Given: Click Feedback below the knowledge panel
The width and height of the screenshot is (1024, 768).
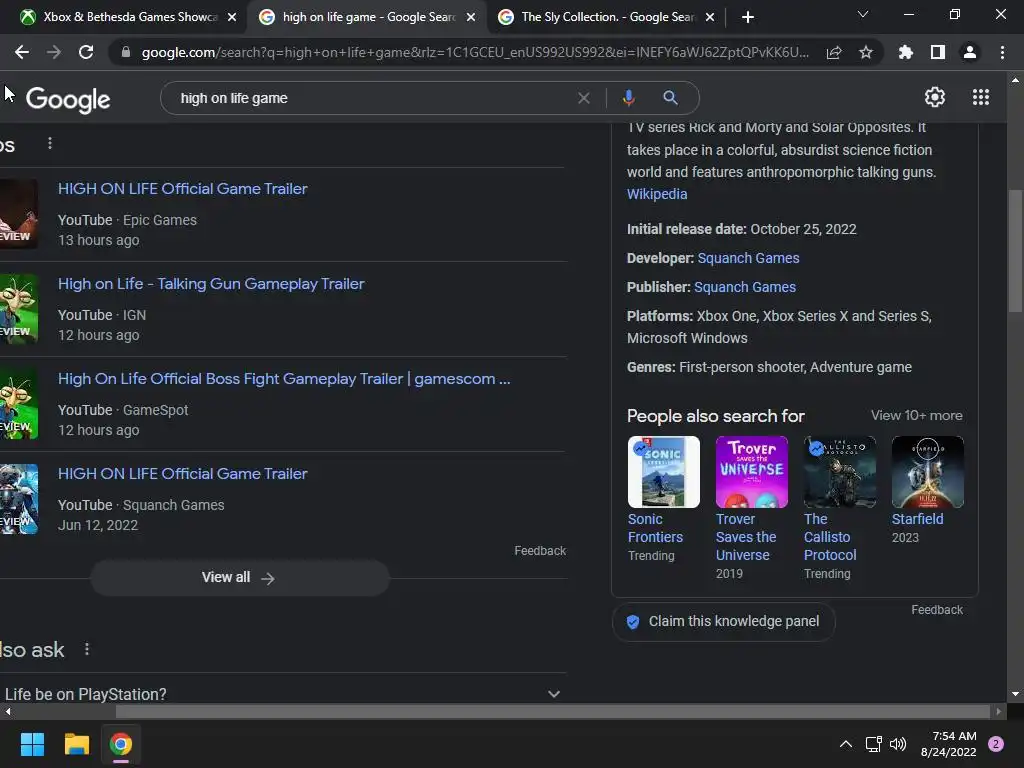Looking at the screenshot, I should point(936,609).
